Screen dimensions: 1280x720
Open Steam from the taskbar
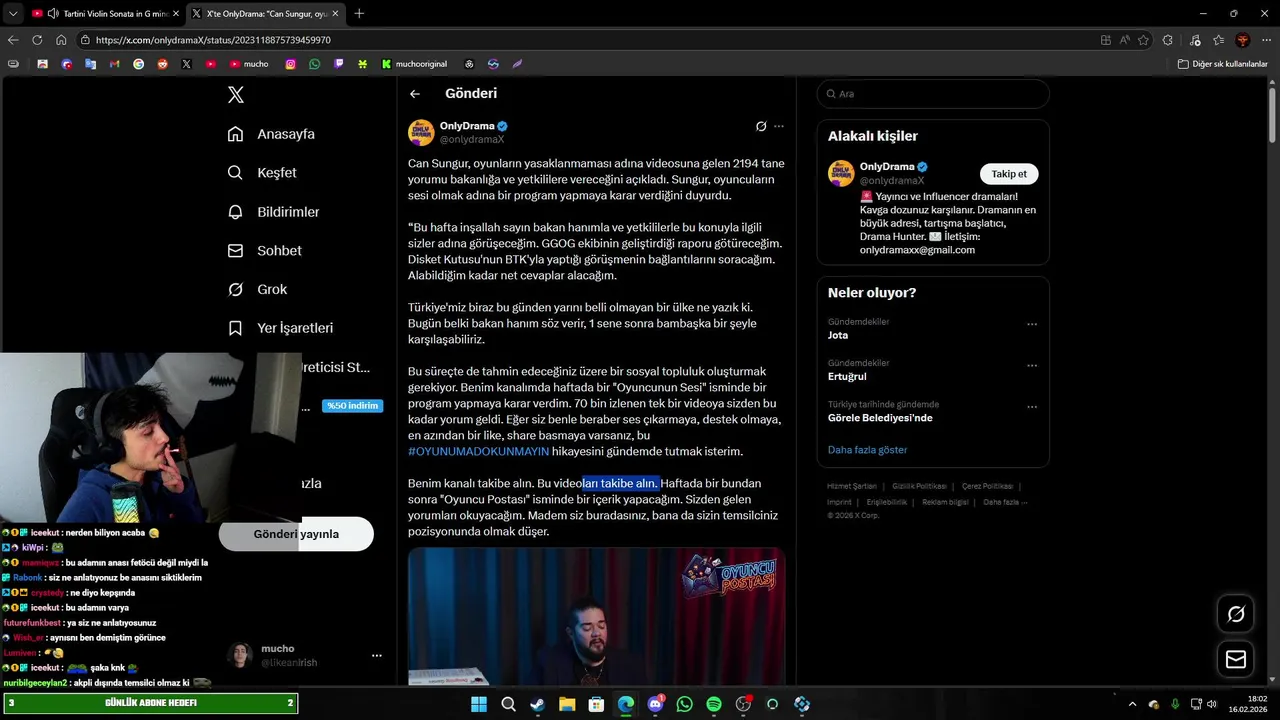point(537,704)
